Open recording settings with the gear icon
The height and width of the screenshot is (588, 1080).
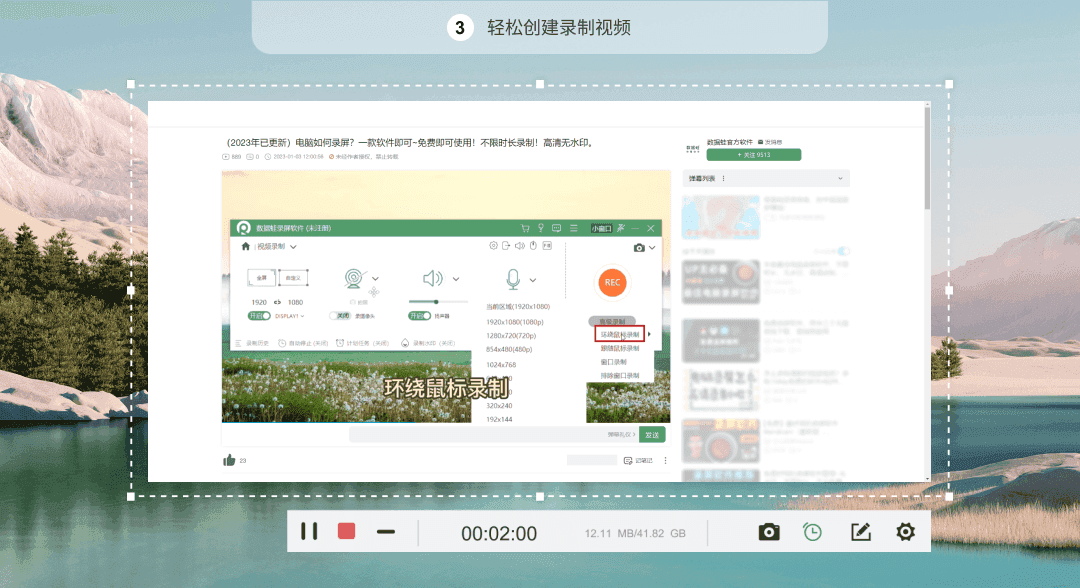(x=905, y=531)
